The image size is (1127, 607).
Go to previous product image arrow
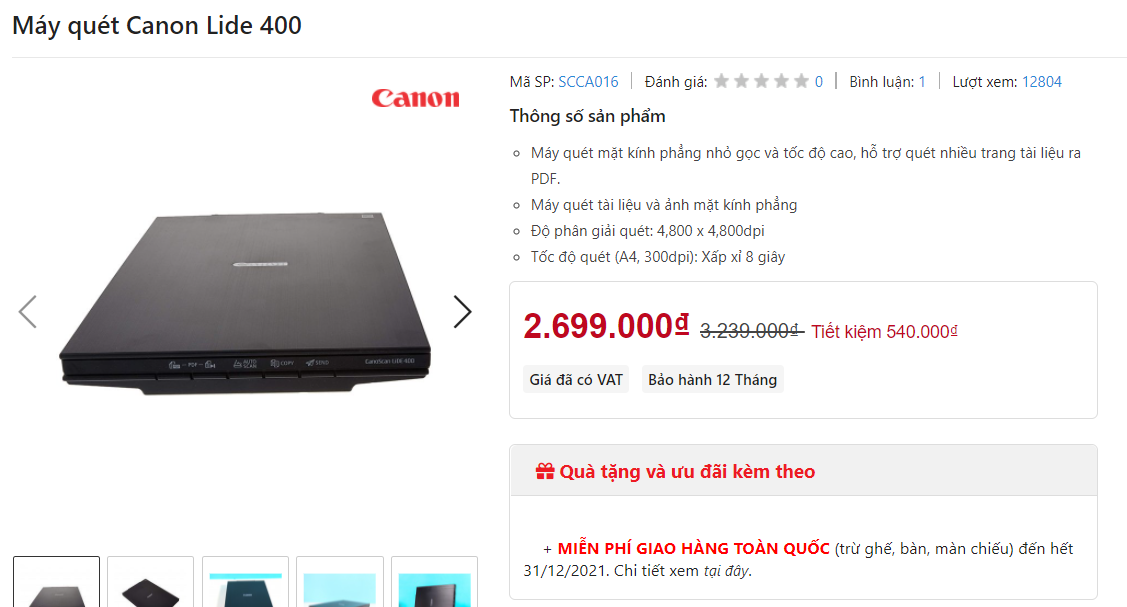(x=27, y=312)
